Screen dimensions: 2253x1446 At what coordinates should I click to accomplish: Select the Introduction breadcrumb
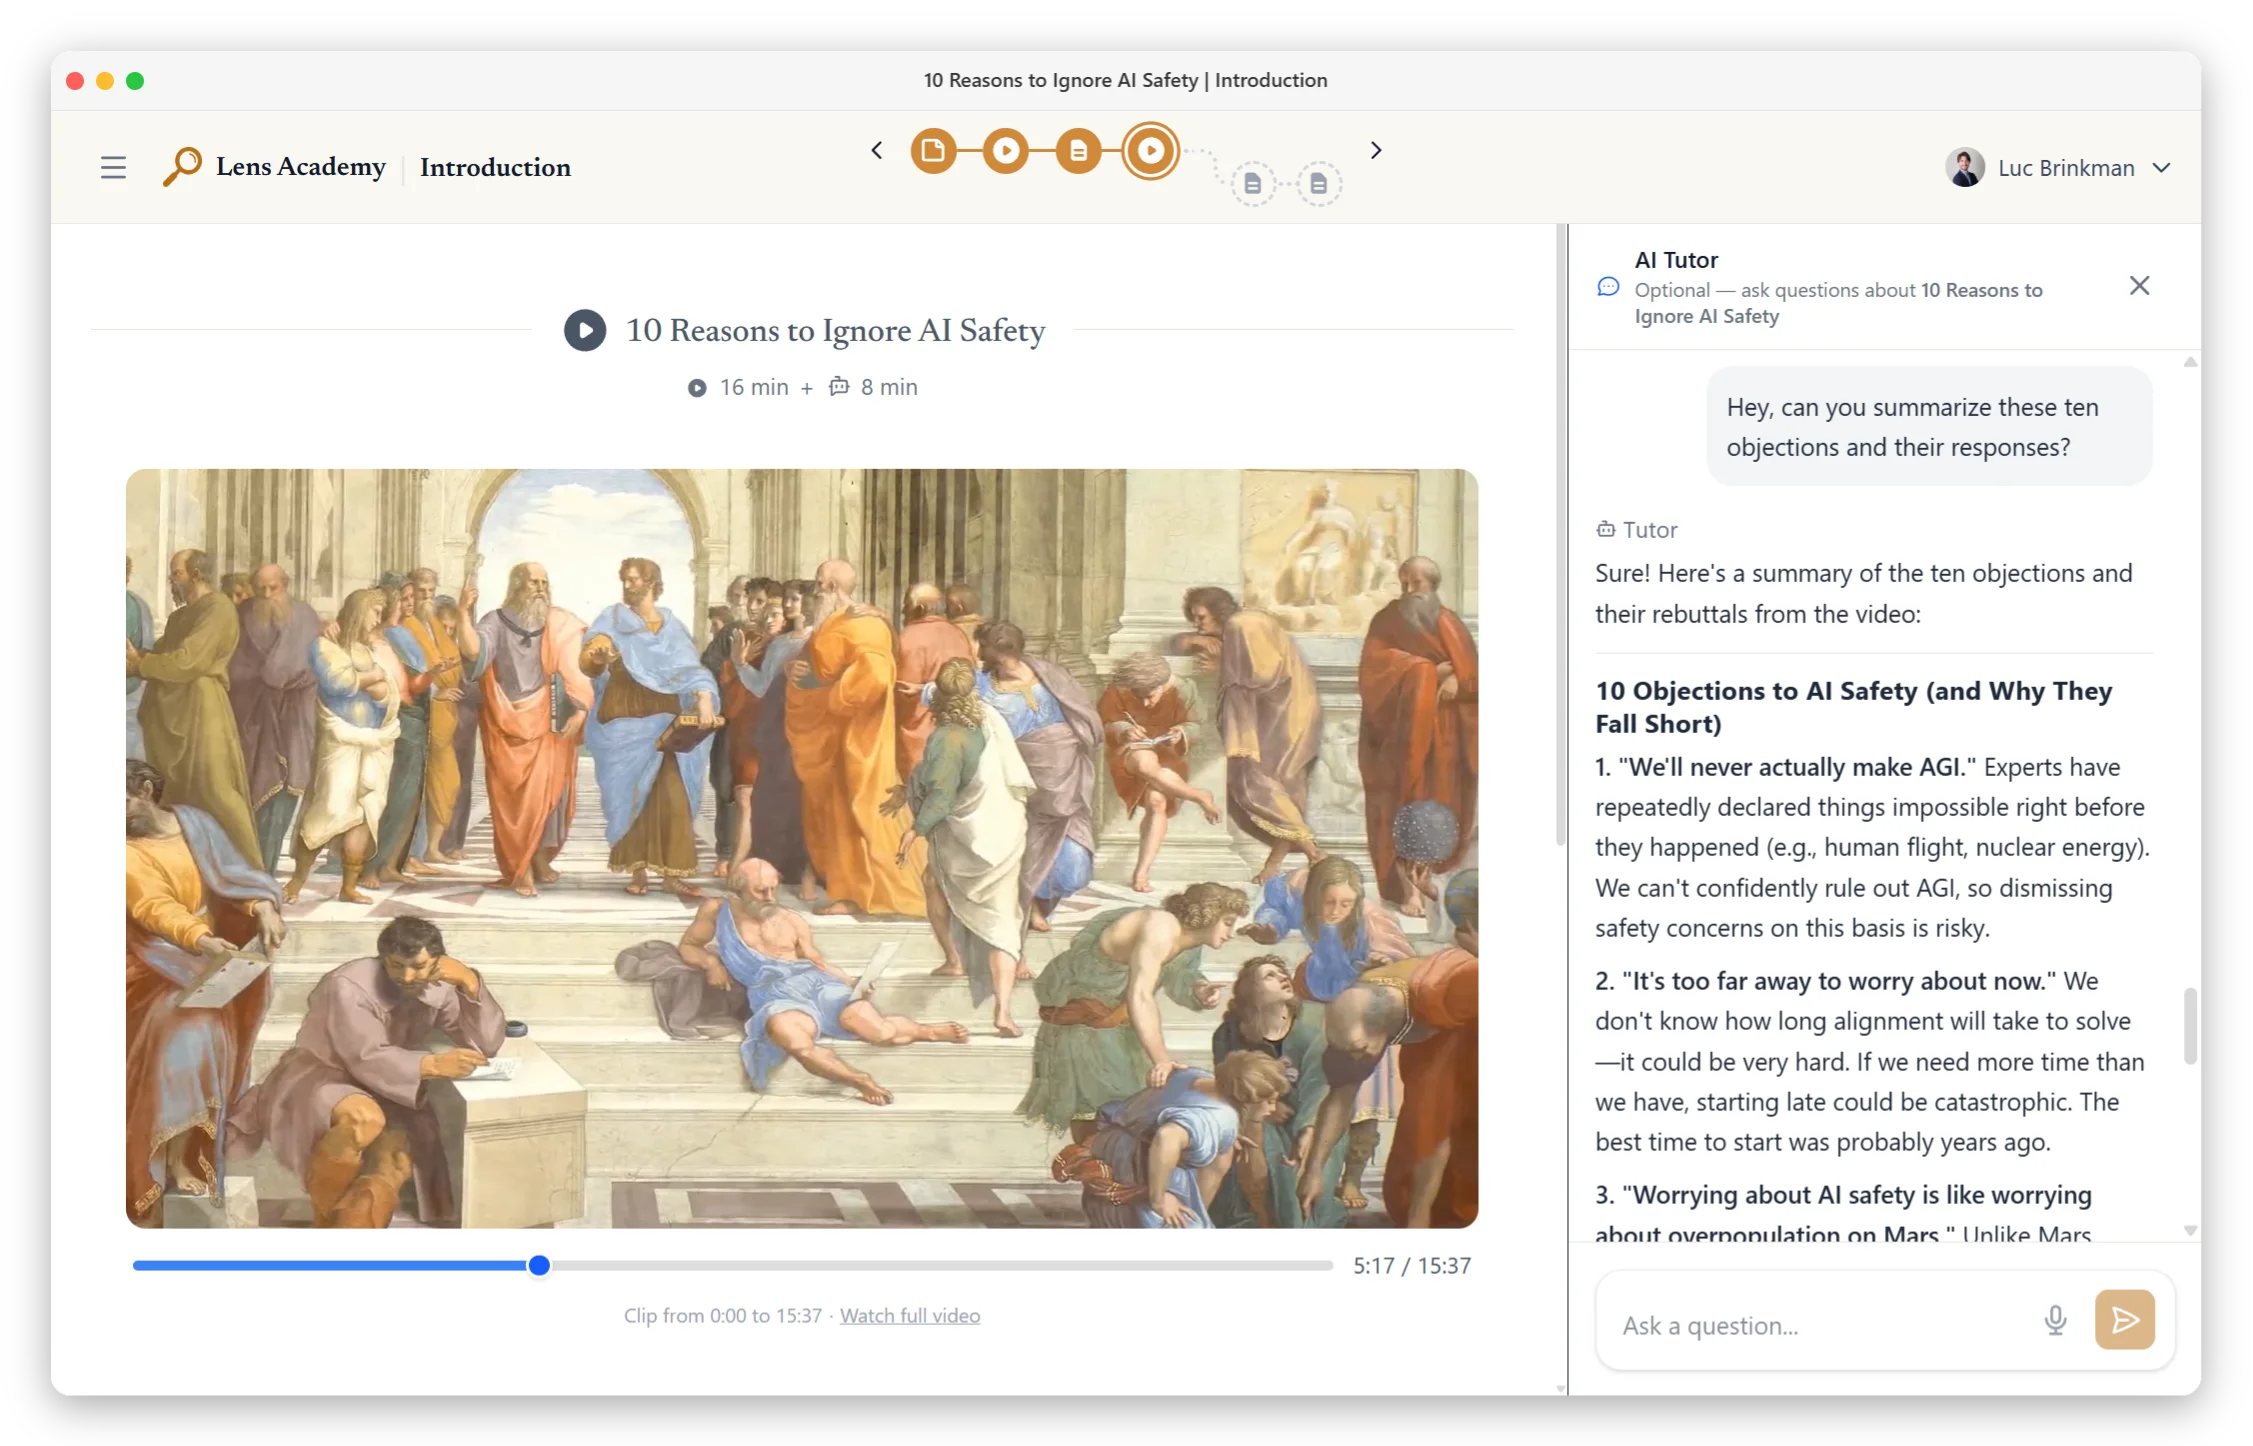pyautogui.click(x=495, y=168)
